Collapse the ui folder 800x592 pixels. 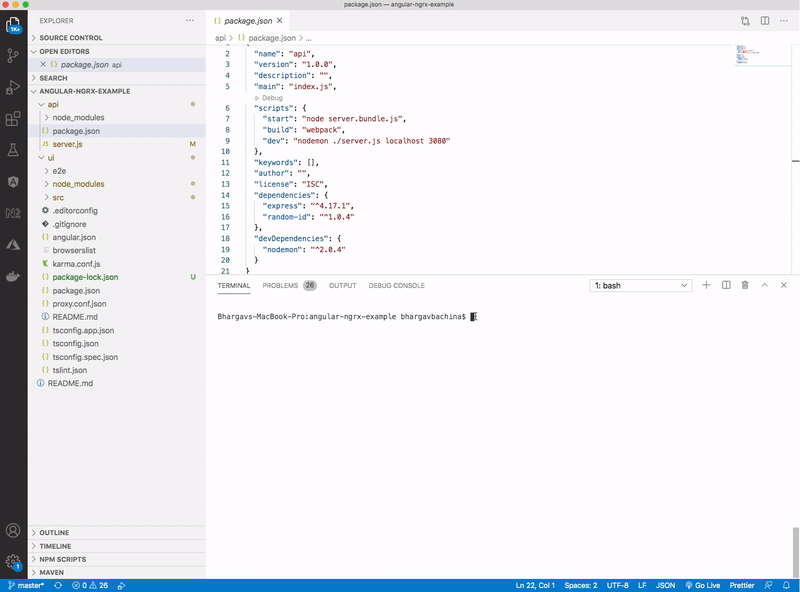click(117, 158)
